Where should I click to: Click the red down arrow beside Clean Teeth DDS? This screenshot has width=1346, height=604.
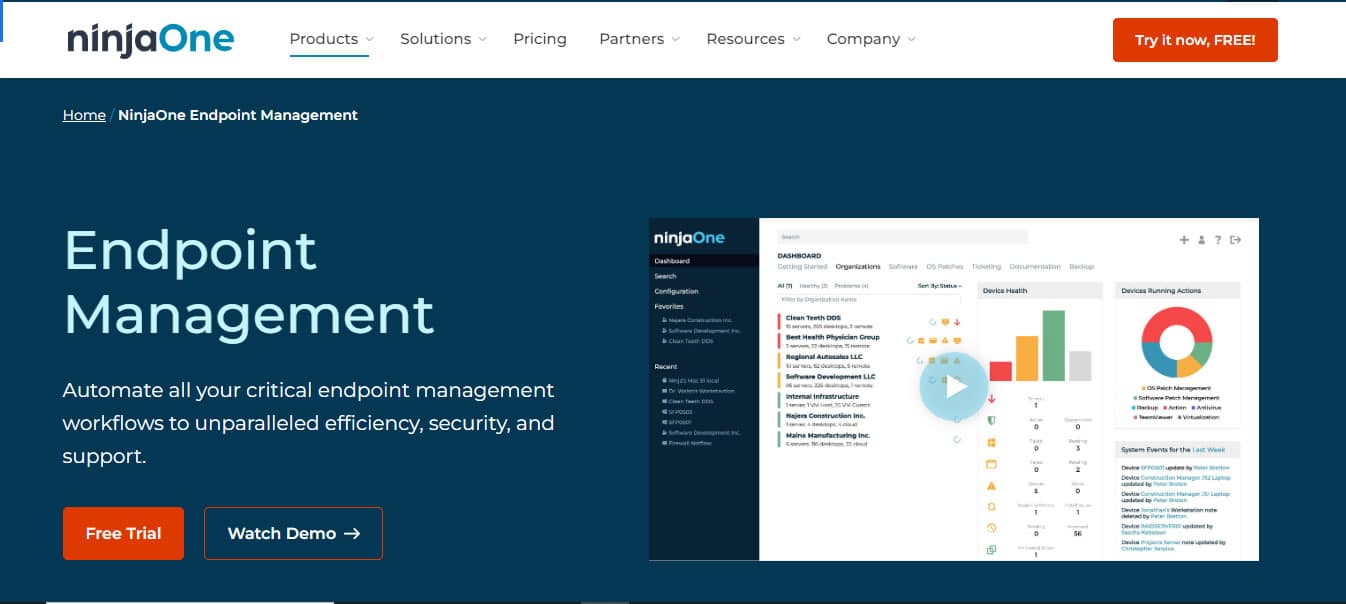click(957, 322)
